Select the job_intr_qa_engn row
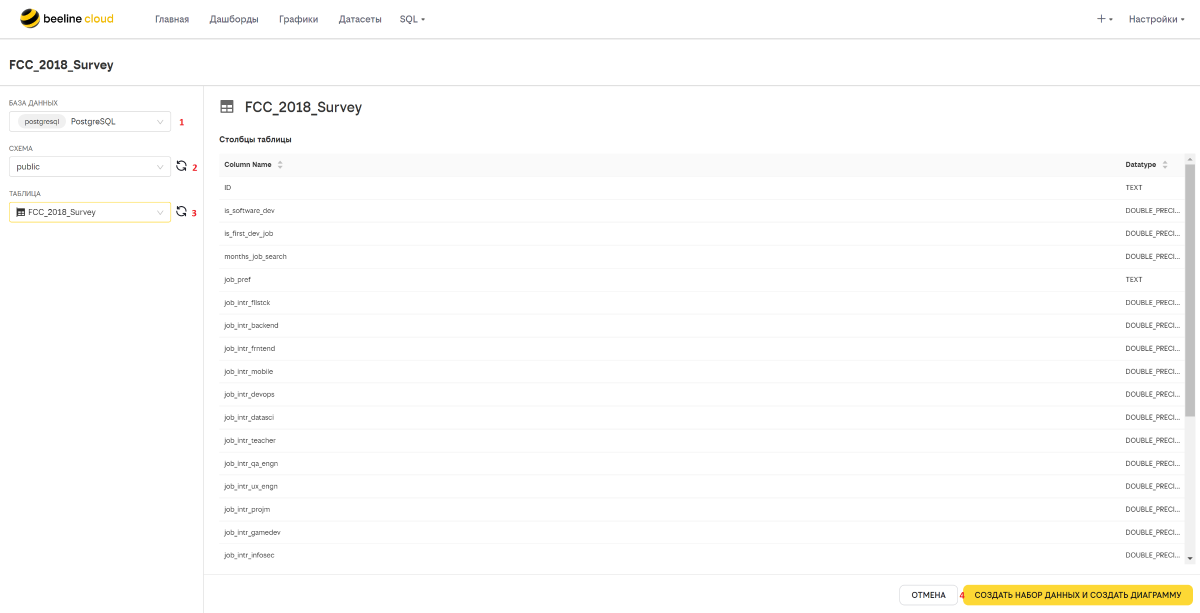1200x613 pixels. 702,463
